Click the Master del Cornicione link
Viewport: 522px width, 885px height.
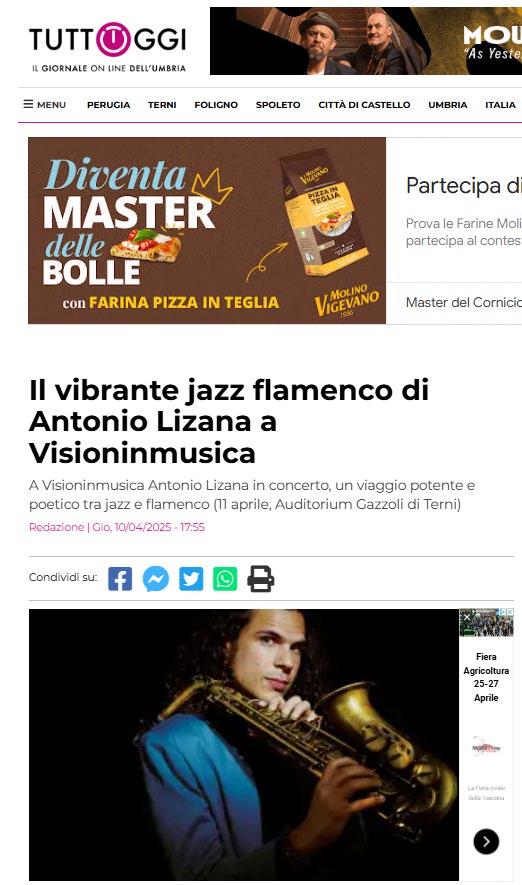click(x=463, y=303)
